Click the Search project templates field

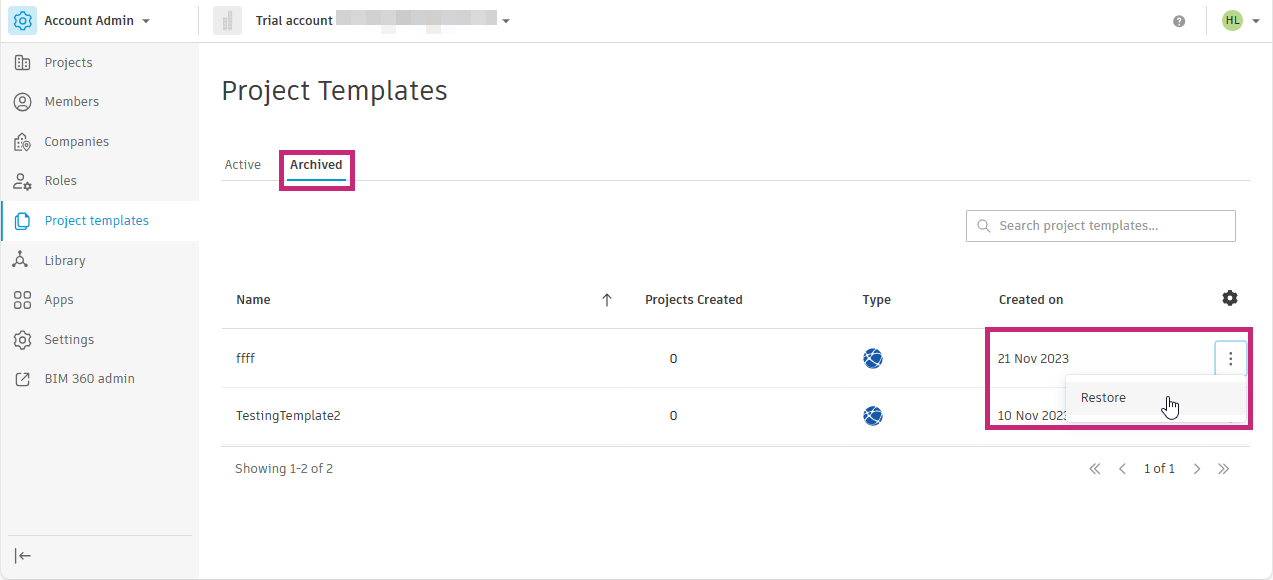1100,226
